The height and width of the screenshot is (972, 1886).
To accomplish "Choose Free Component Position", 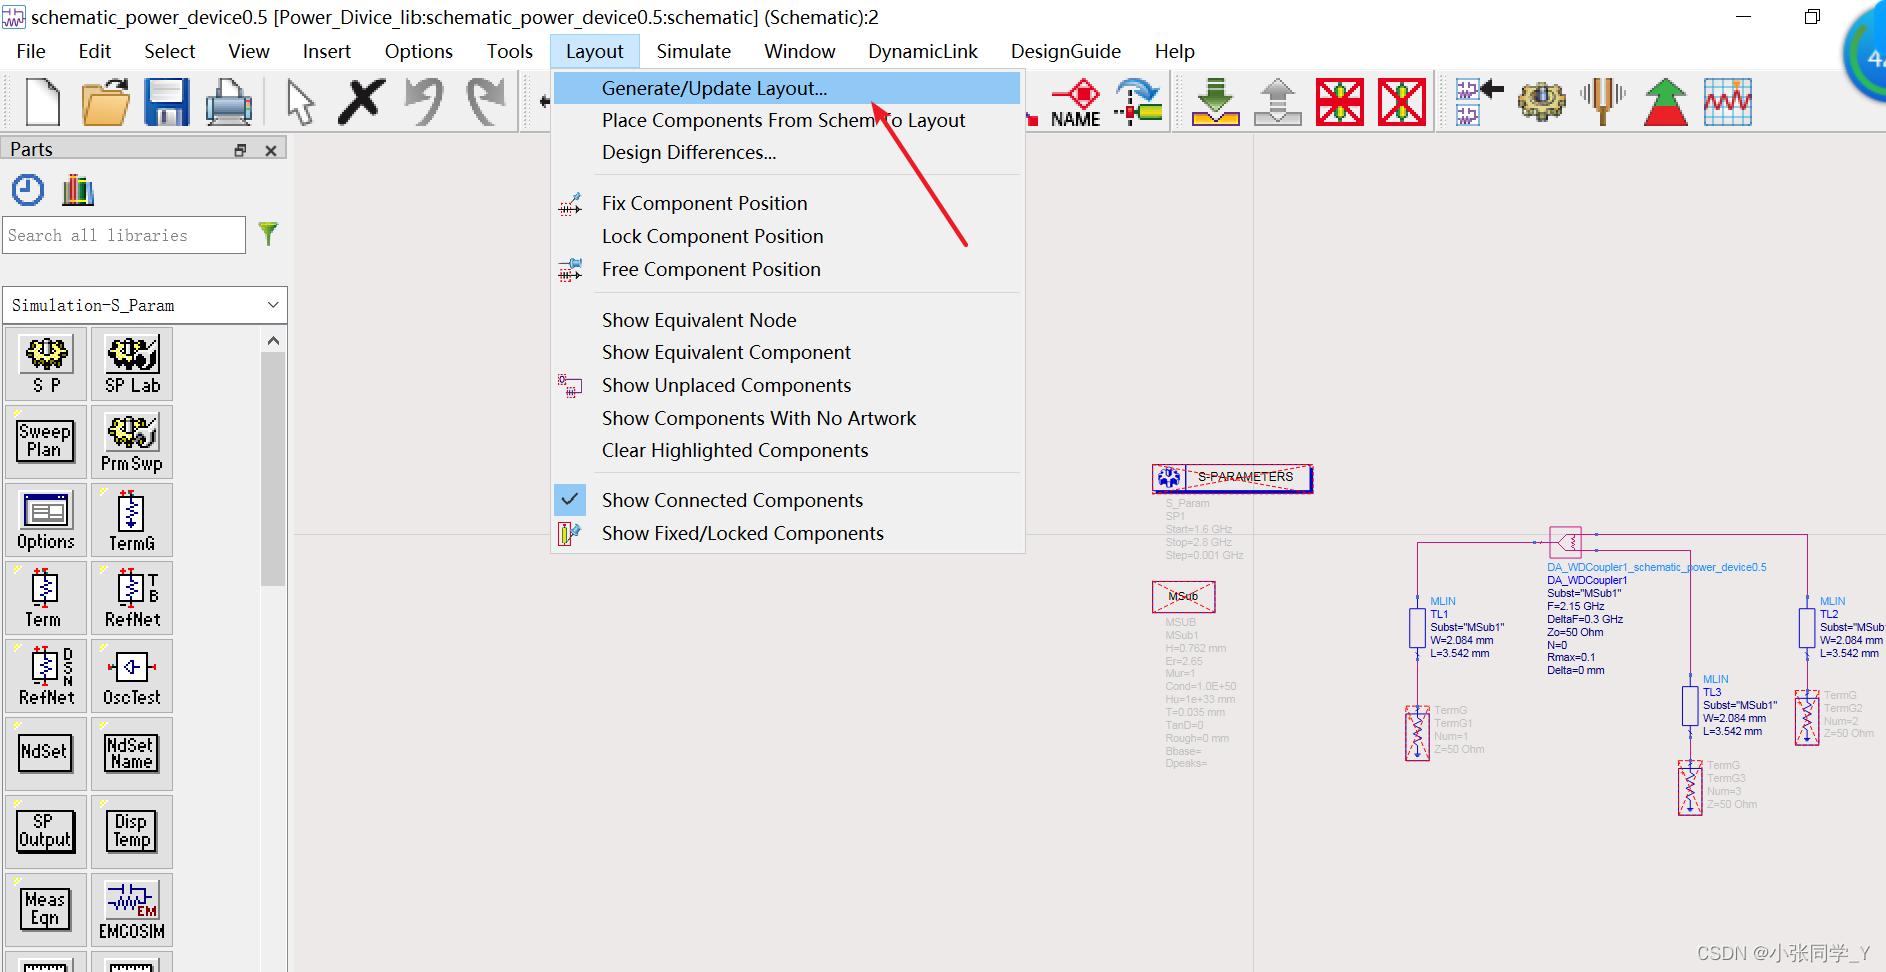I will (x=786, y=269).
